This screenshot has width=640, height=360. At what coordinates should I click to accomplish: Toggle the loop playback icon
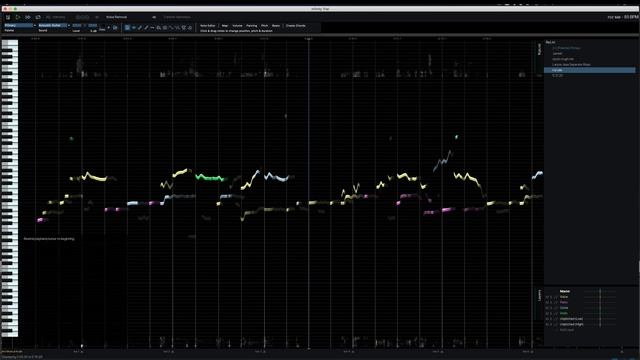[x=38, y=17]
